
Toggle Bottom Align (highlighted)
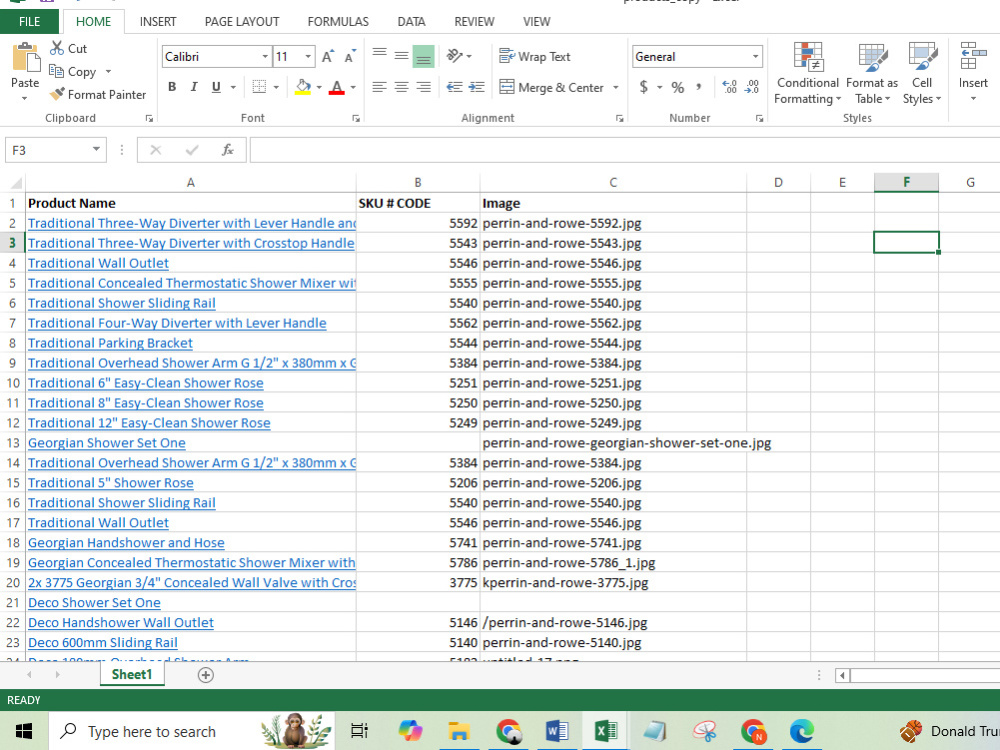[423, 56]
